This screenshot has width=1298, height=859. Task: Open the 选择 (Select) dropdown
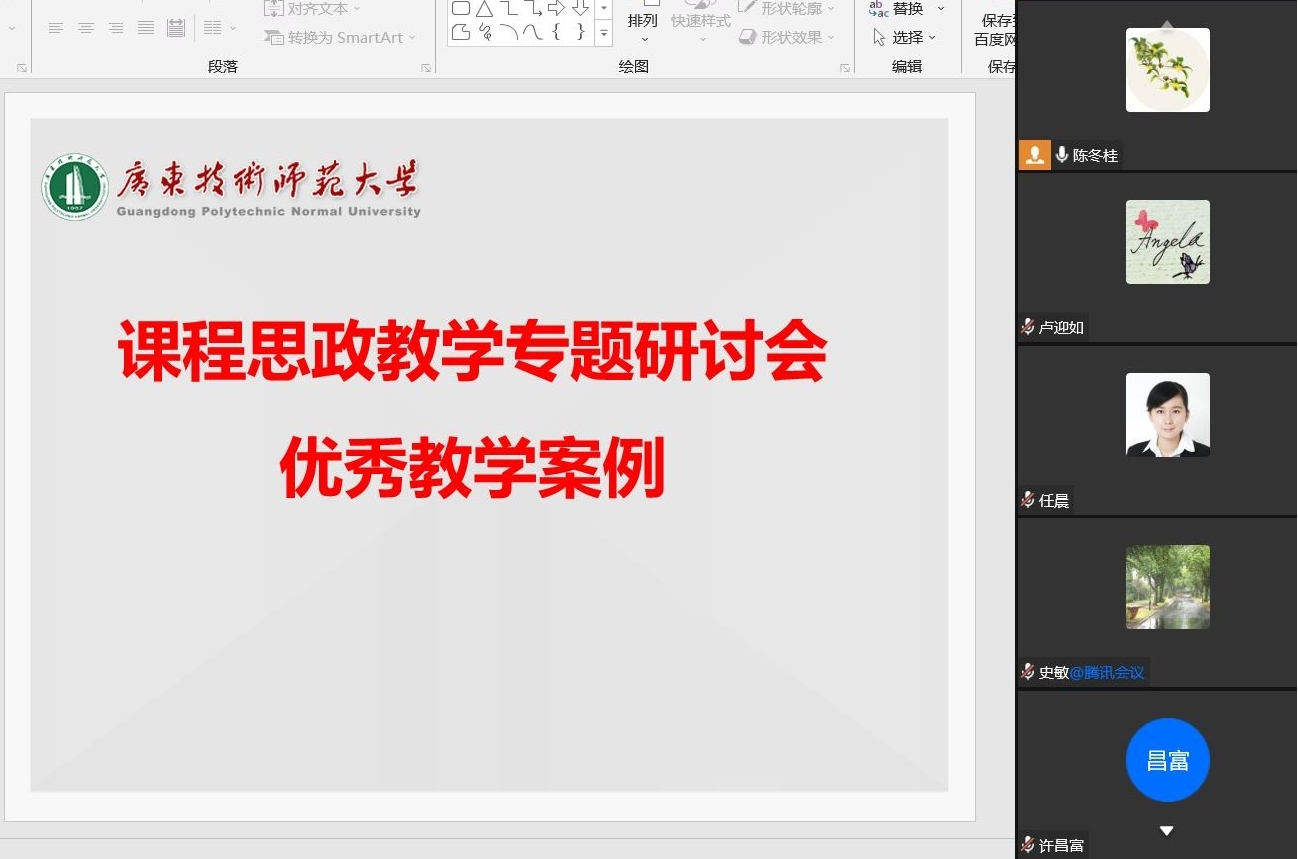point(905,37)
